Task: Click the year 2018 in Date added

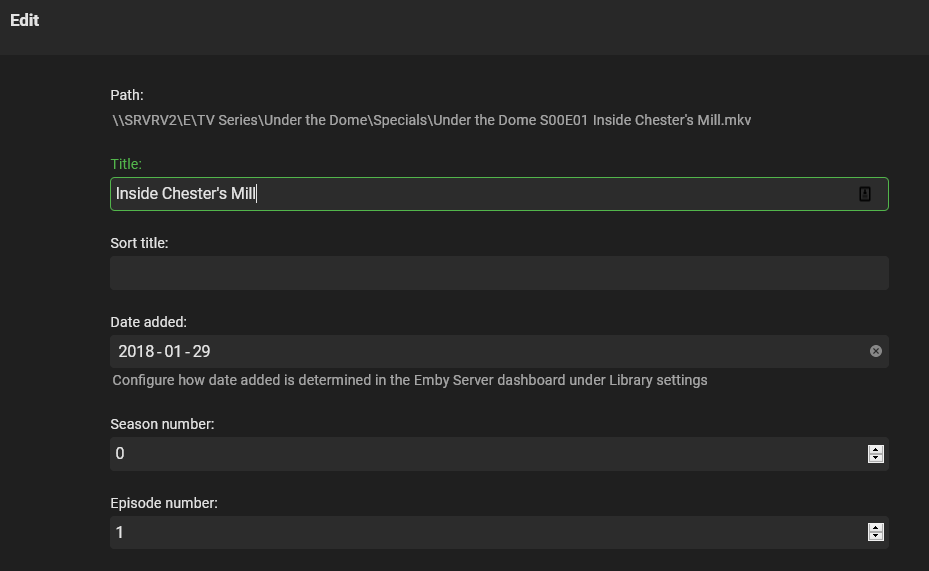Action: point(137,351)
